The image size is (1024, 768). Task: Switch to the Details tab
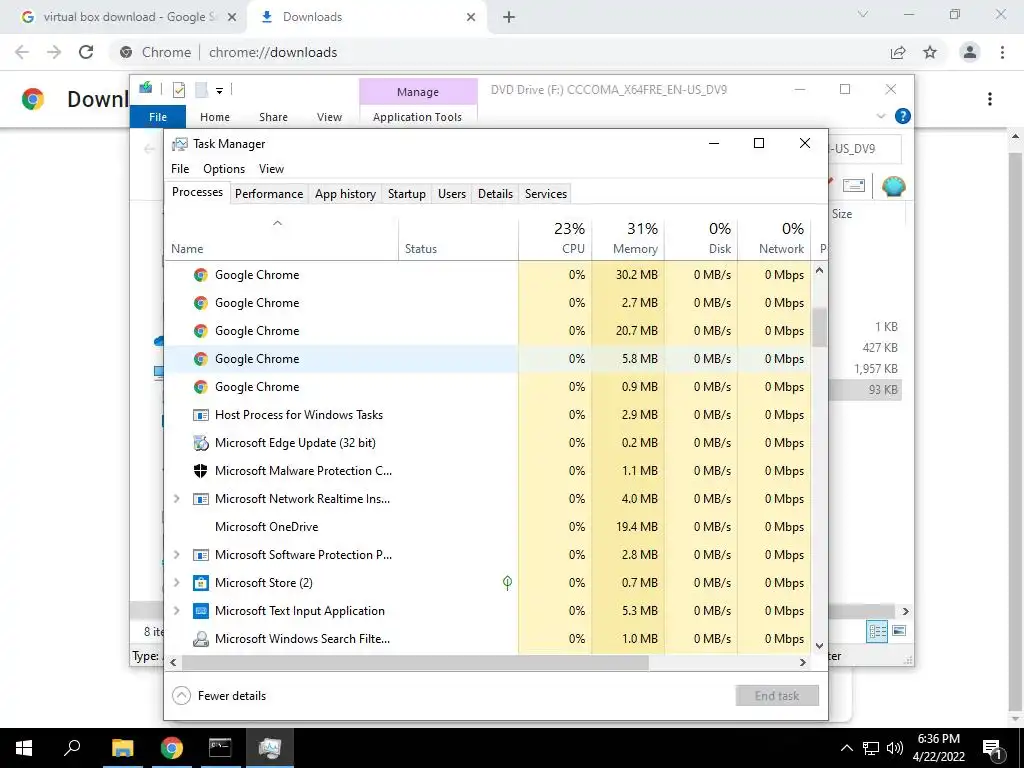pyautogui.click(x=495, y=194)
